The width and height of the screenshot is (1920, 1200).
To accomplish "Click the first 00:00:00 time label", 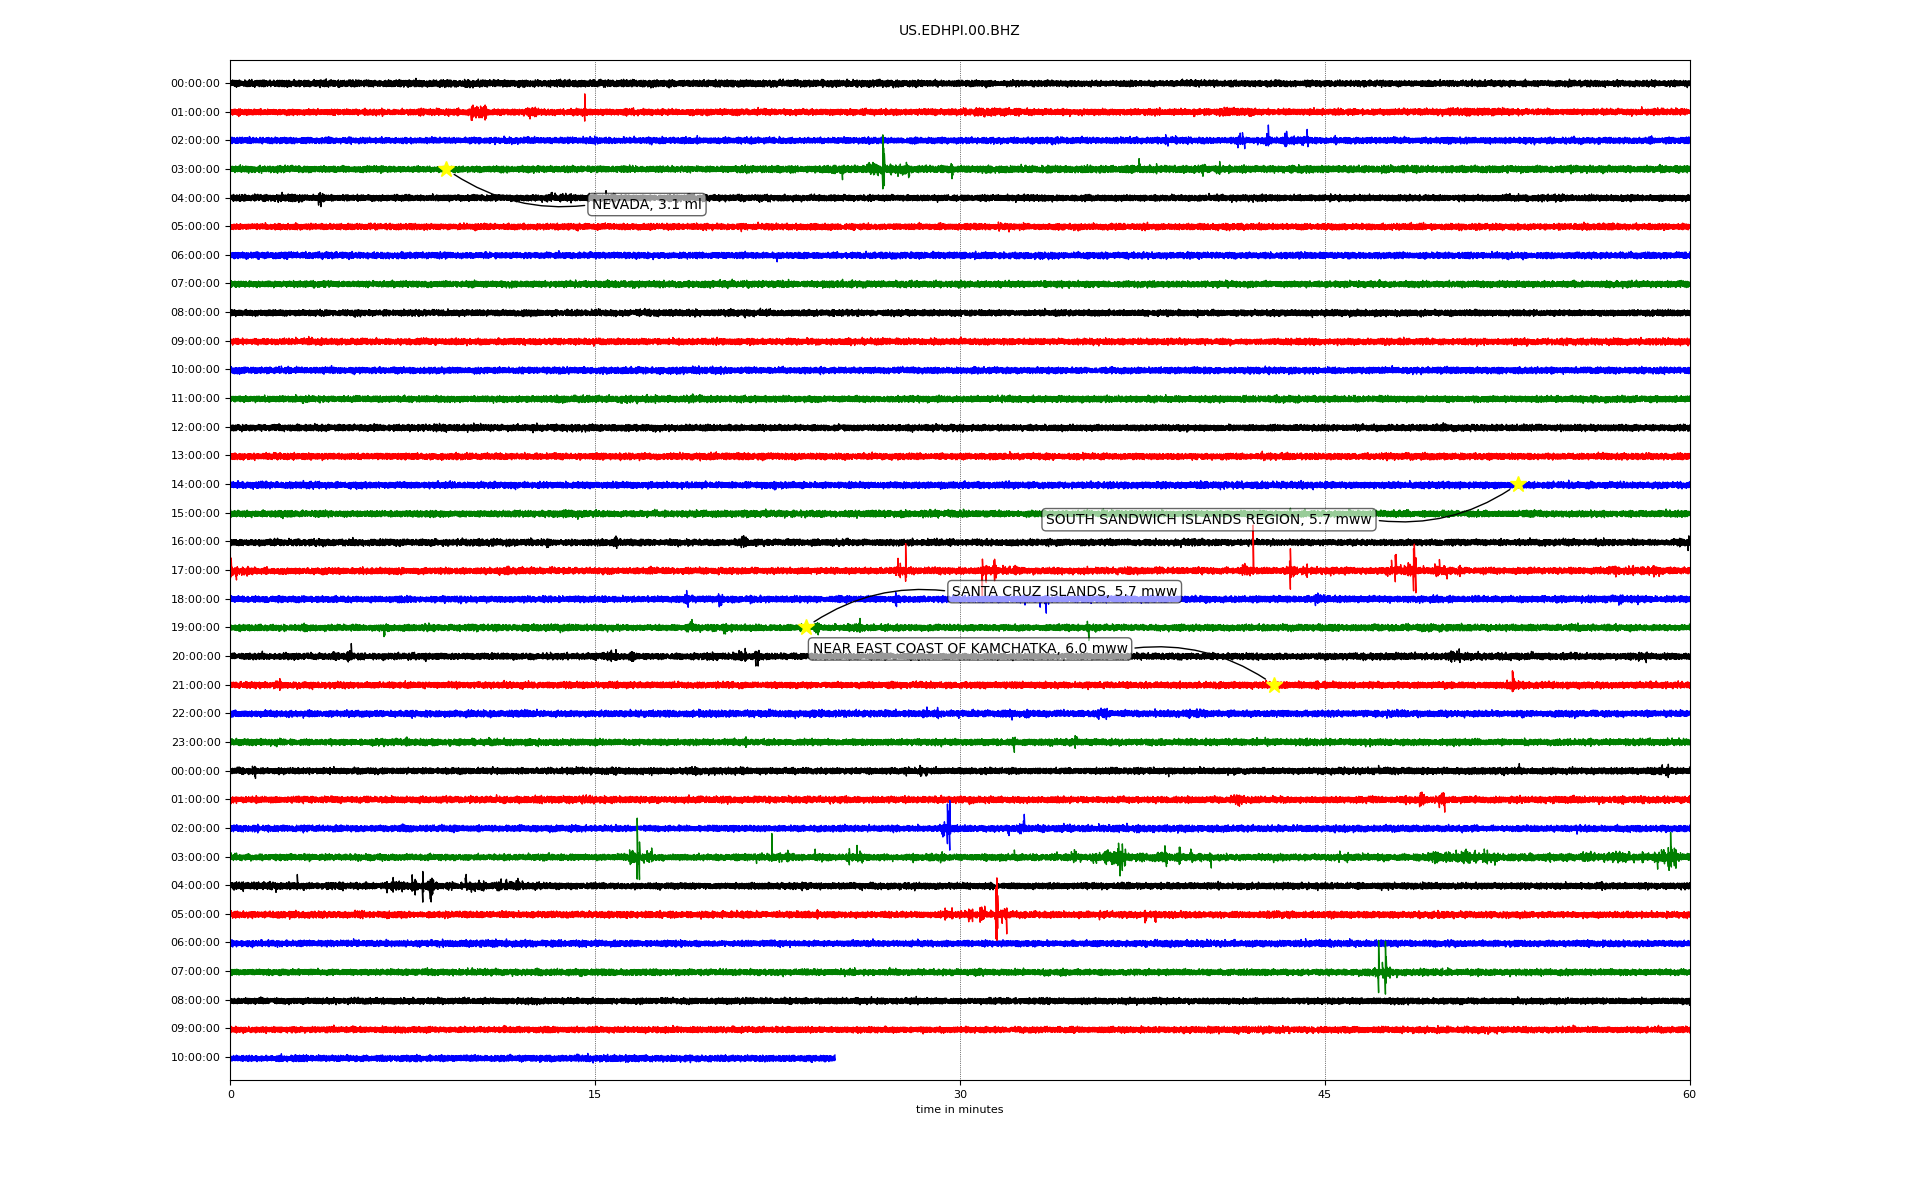I will click(x=195, y=84).
